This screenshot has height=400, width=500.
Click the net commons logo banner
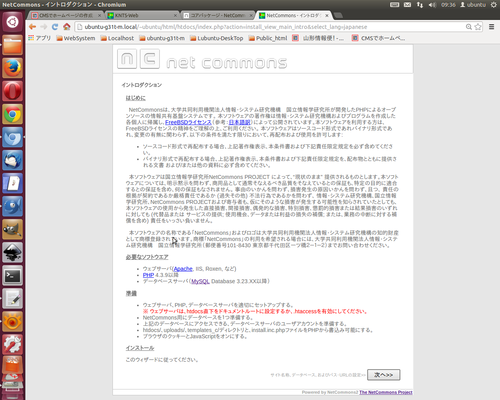click(202, 59)
